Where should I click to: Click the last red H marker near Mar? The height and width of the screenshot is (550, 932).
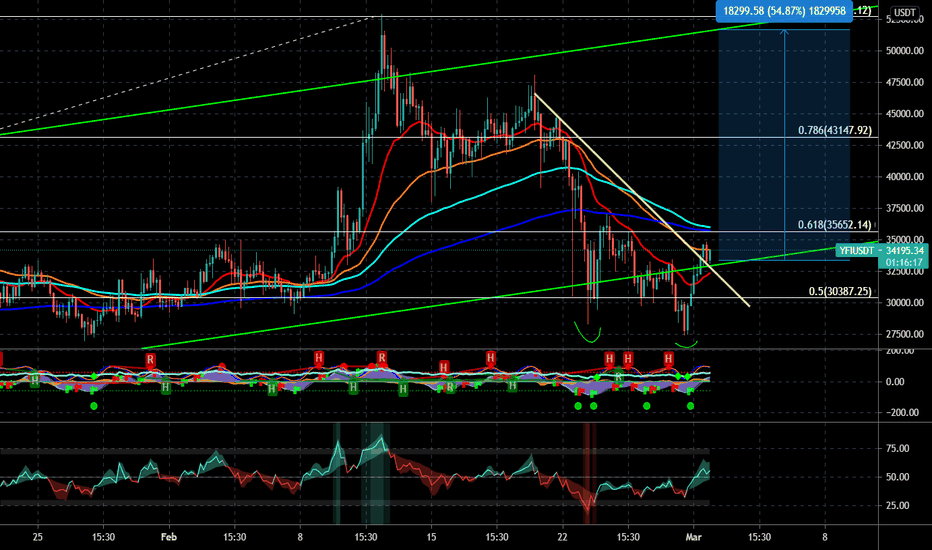[669, 359]
